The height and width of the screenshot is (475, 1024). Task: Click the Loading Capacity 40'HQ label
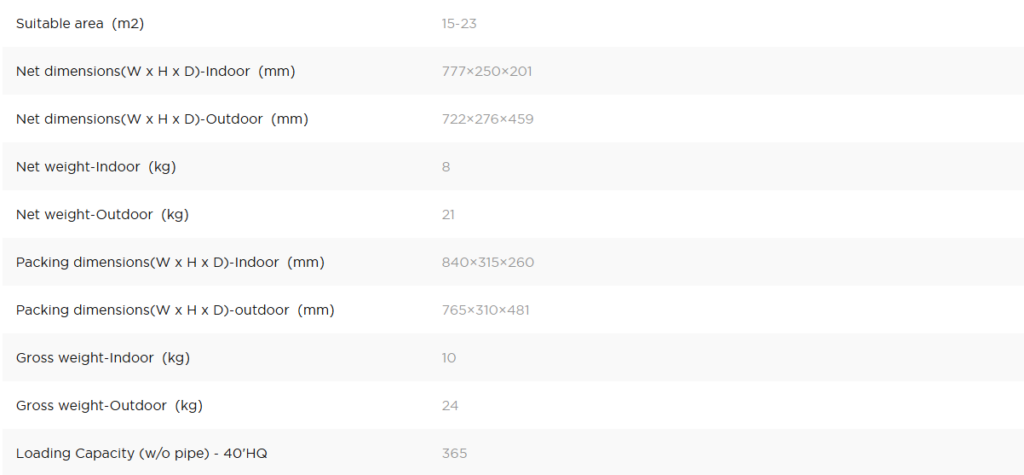coord(142,453)
